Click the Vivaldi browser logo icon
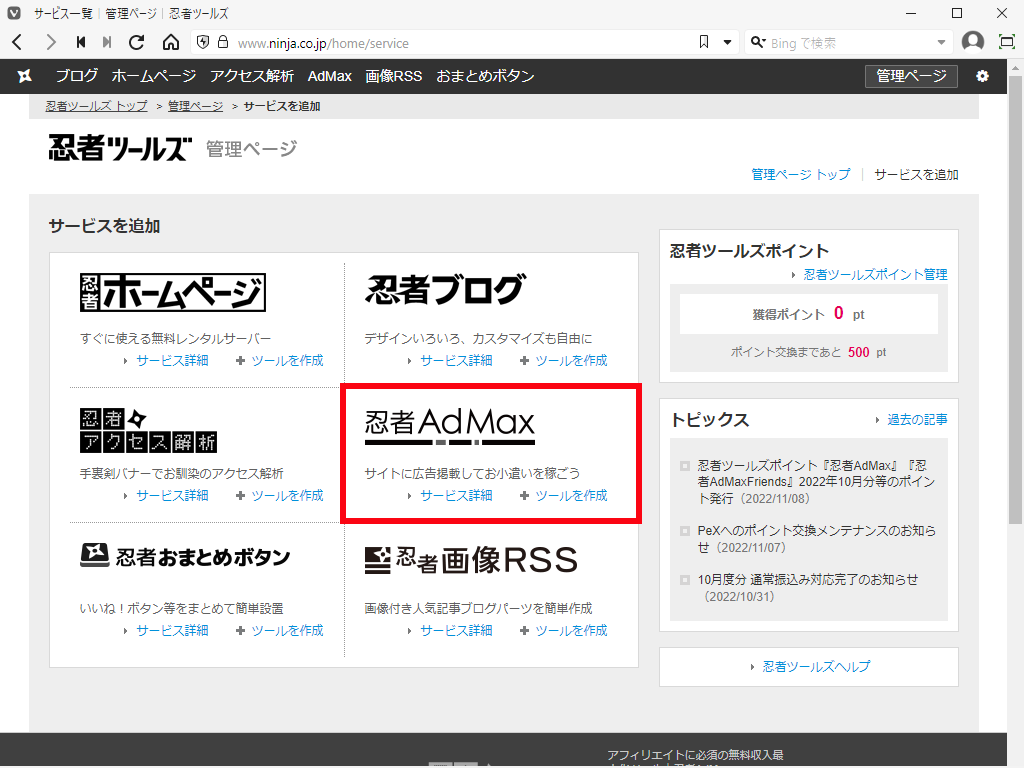The width and height of the screenshot is (1024, 768). tap(13, 13)
